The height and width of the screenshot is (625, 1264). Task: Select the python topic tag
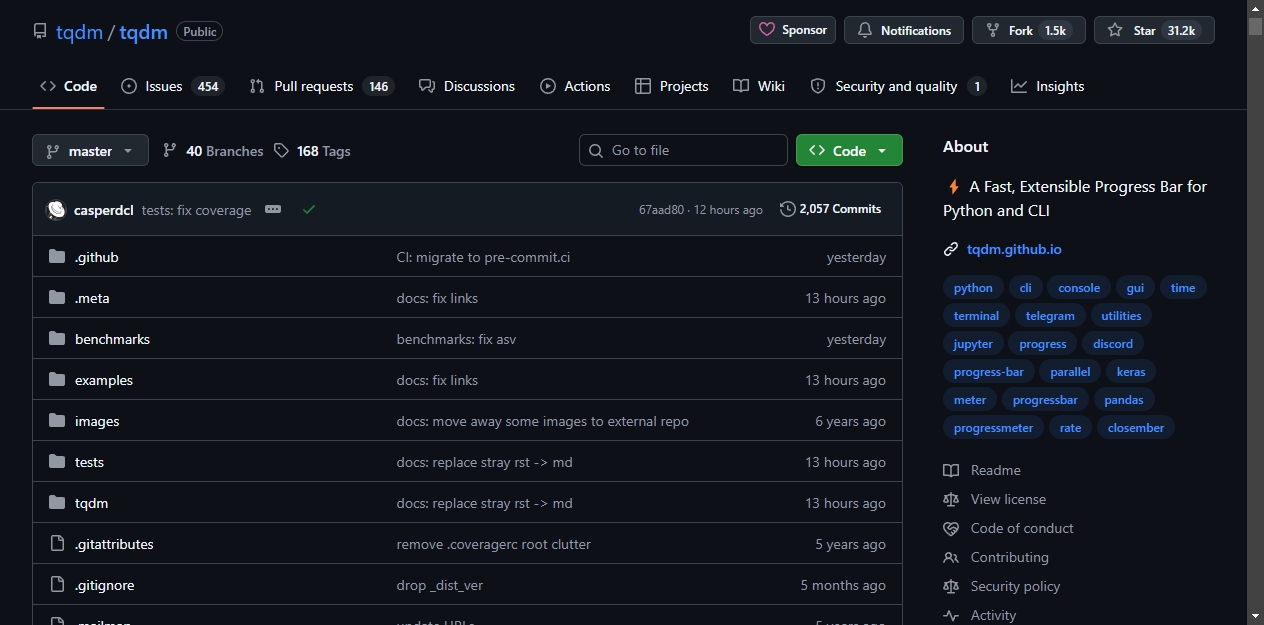[973, 288]
